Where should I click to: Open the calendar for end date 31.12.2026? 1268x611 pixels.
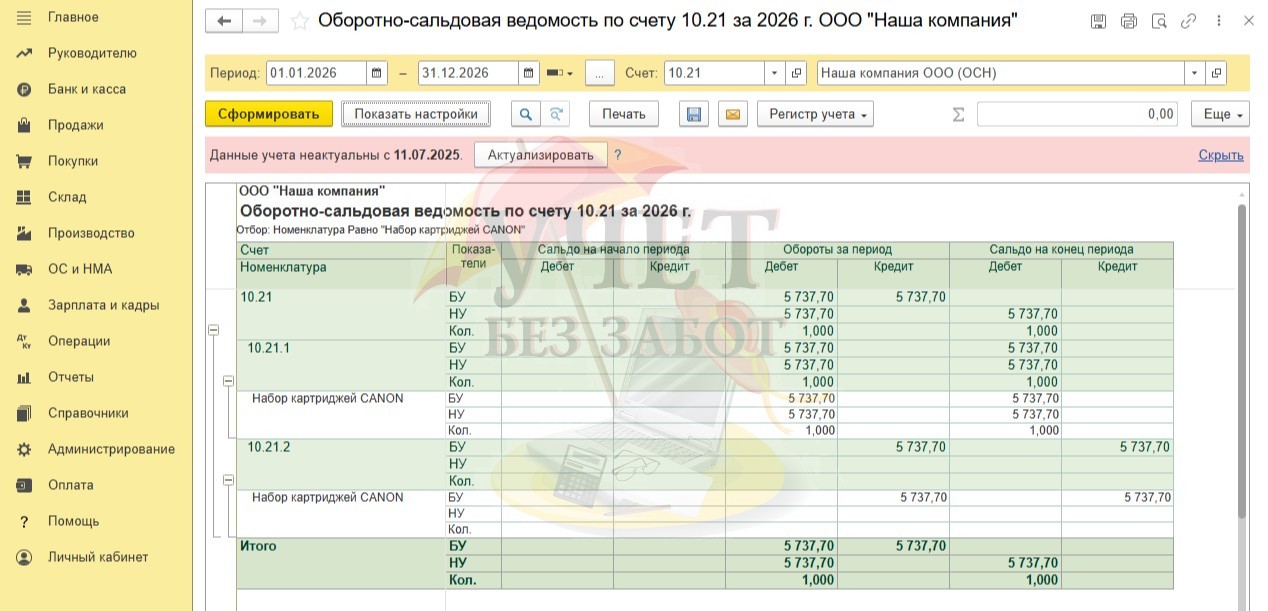point(529,73)
